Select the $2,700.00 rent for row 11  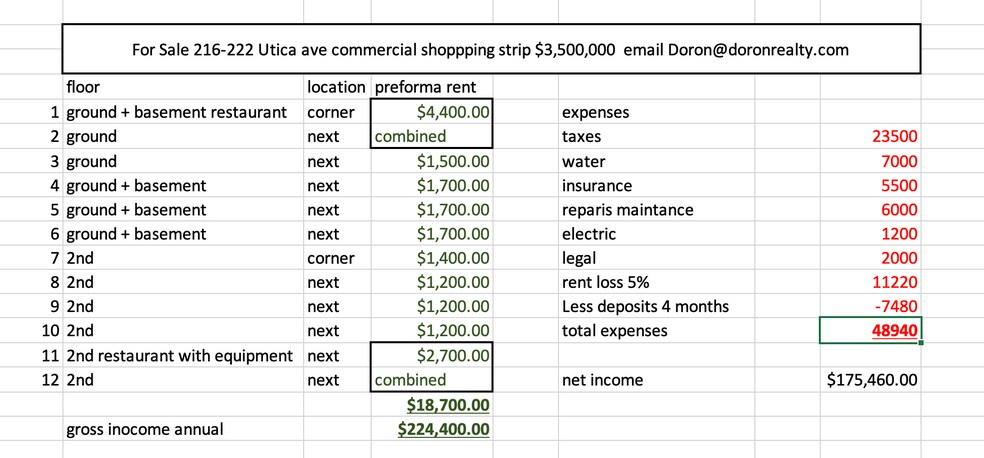point(432,355)
